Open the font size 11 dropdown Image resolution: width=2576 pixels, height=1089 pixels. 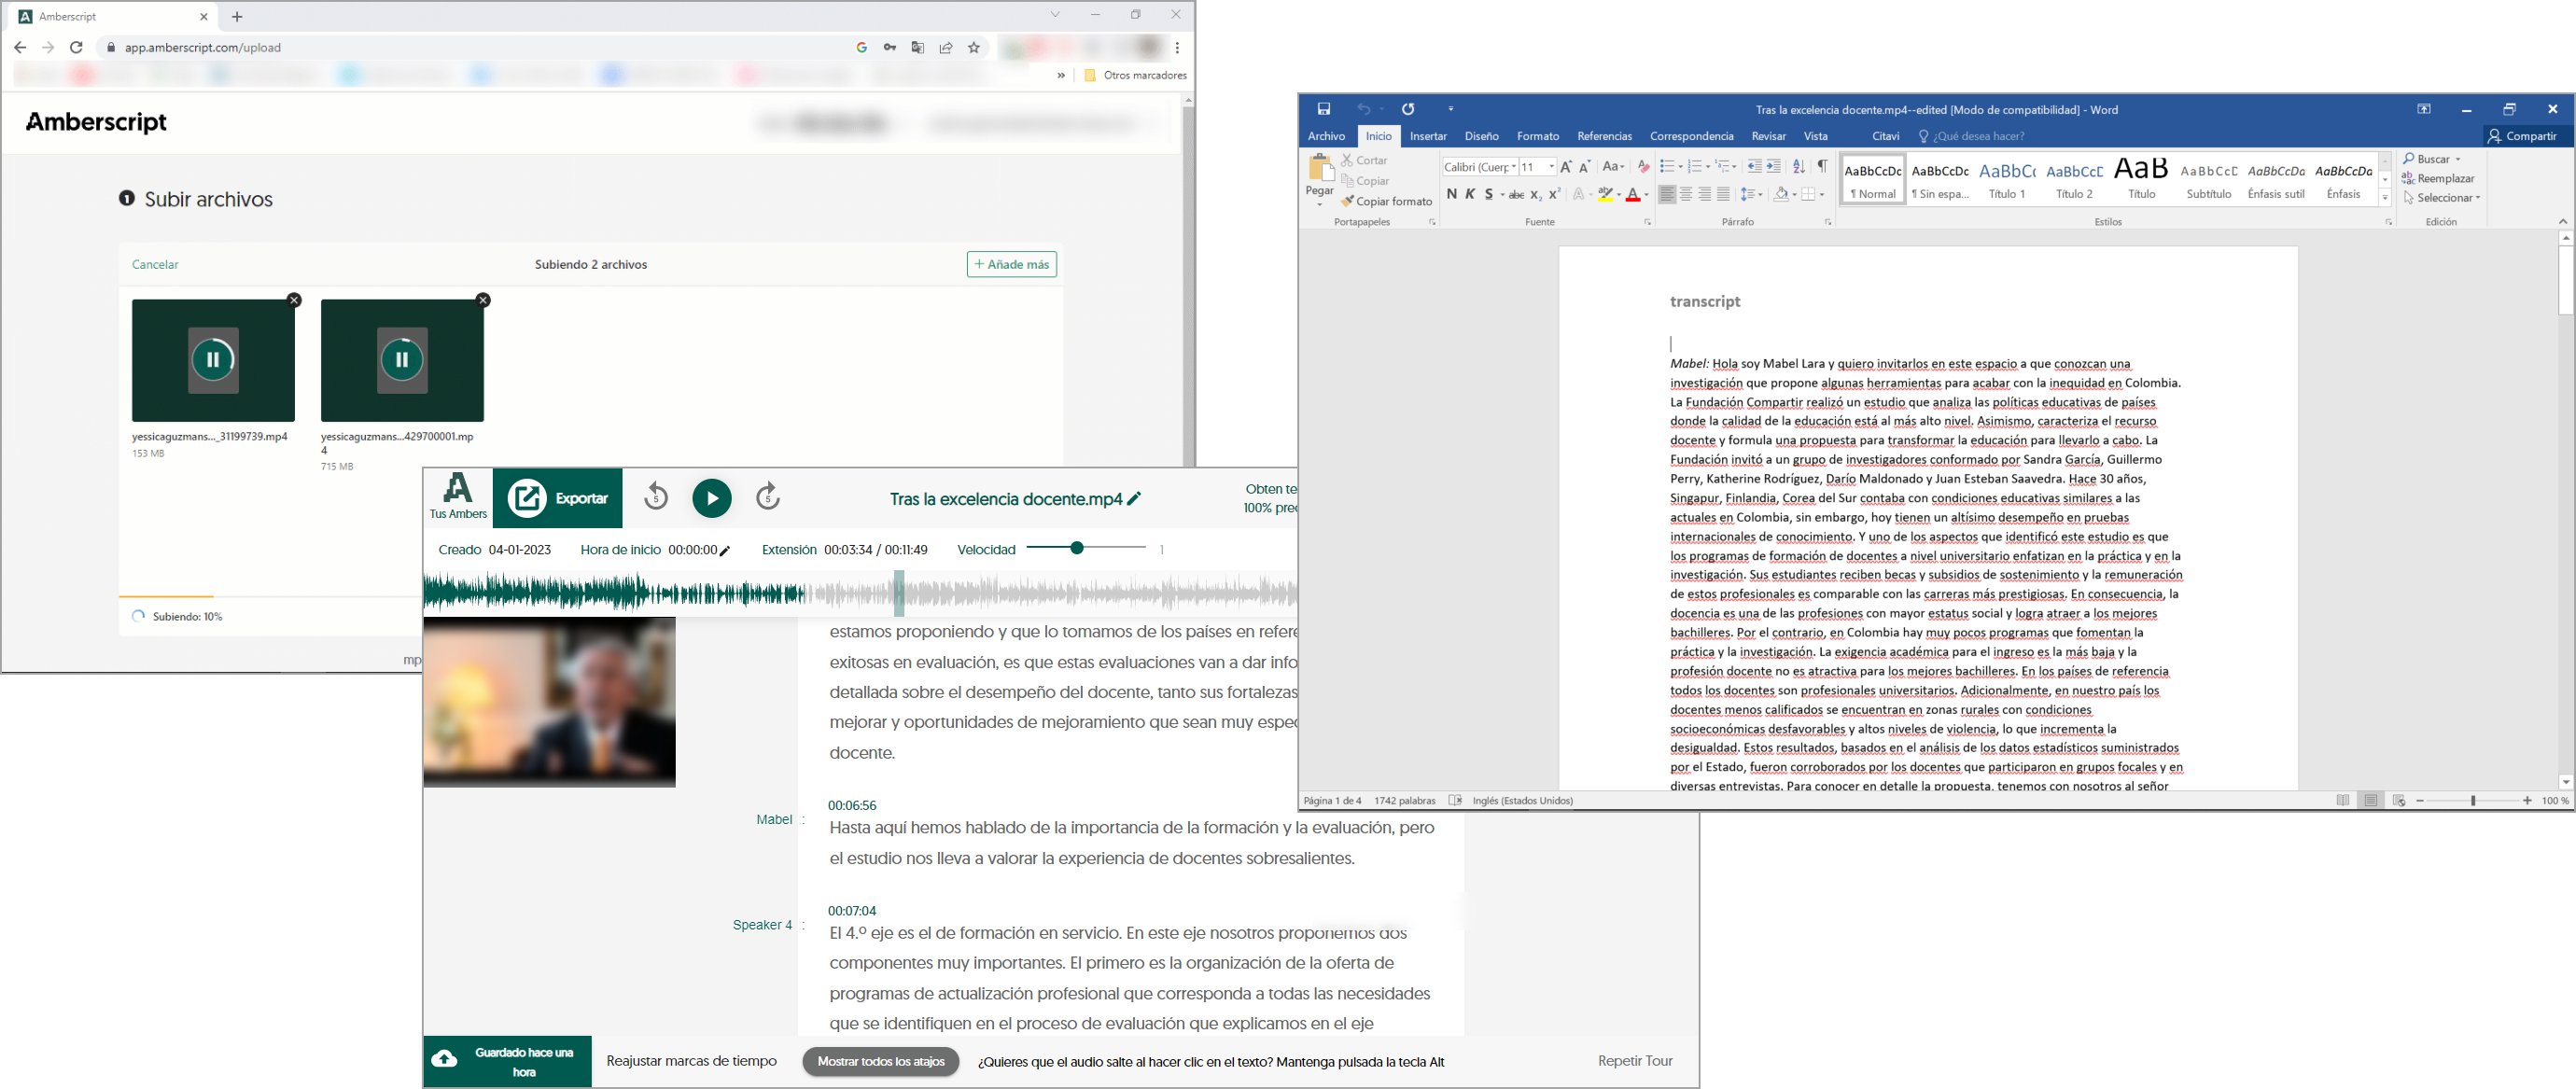point(1551,167)
